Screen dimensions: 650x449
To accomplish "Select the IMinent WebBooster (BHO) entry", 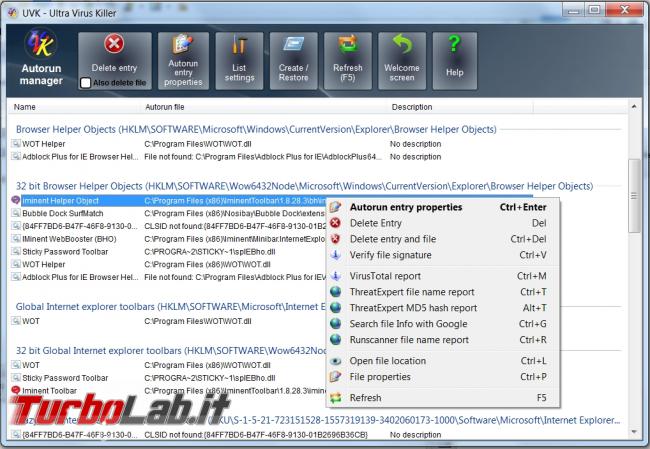I will (69, 239).
